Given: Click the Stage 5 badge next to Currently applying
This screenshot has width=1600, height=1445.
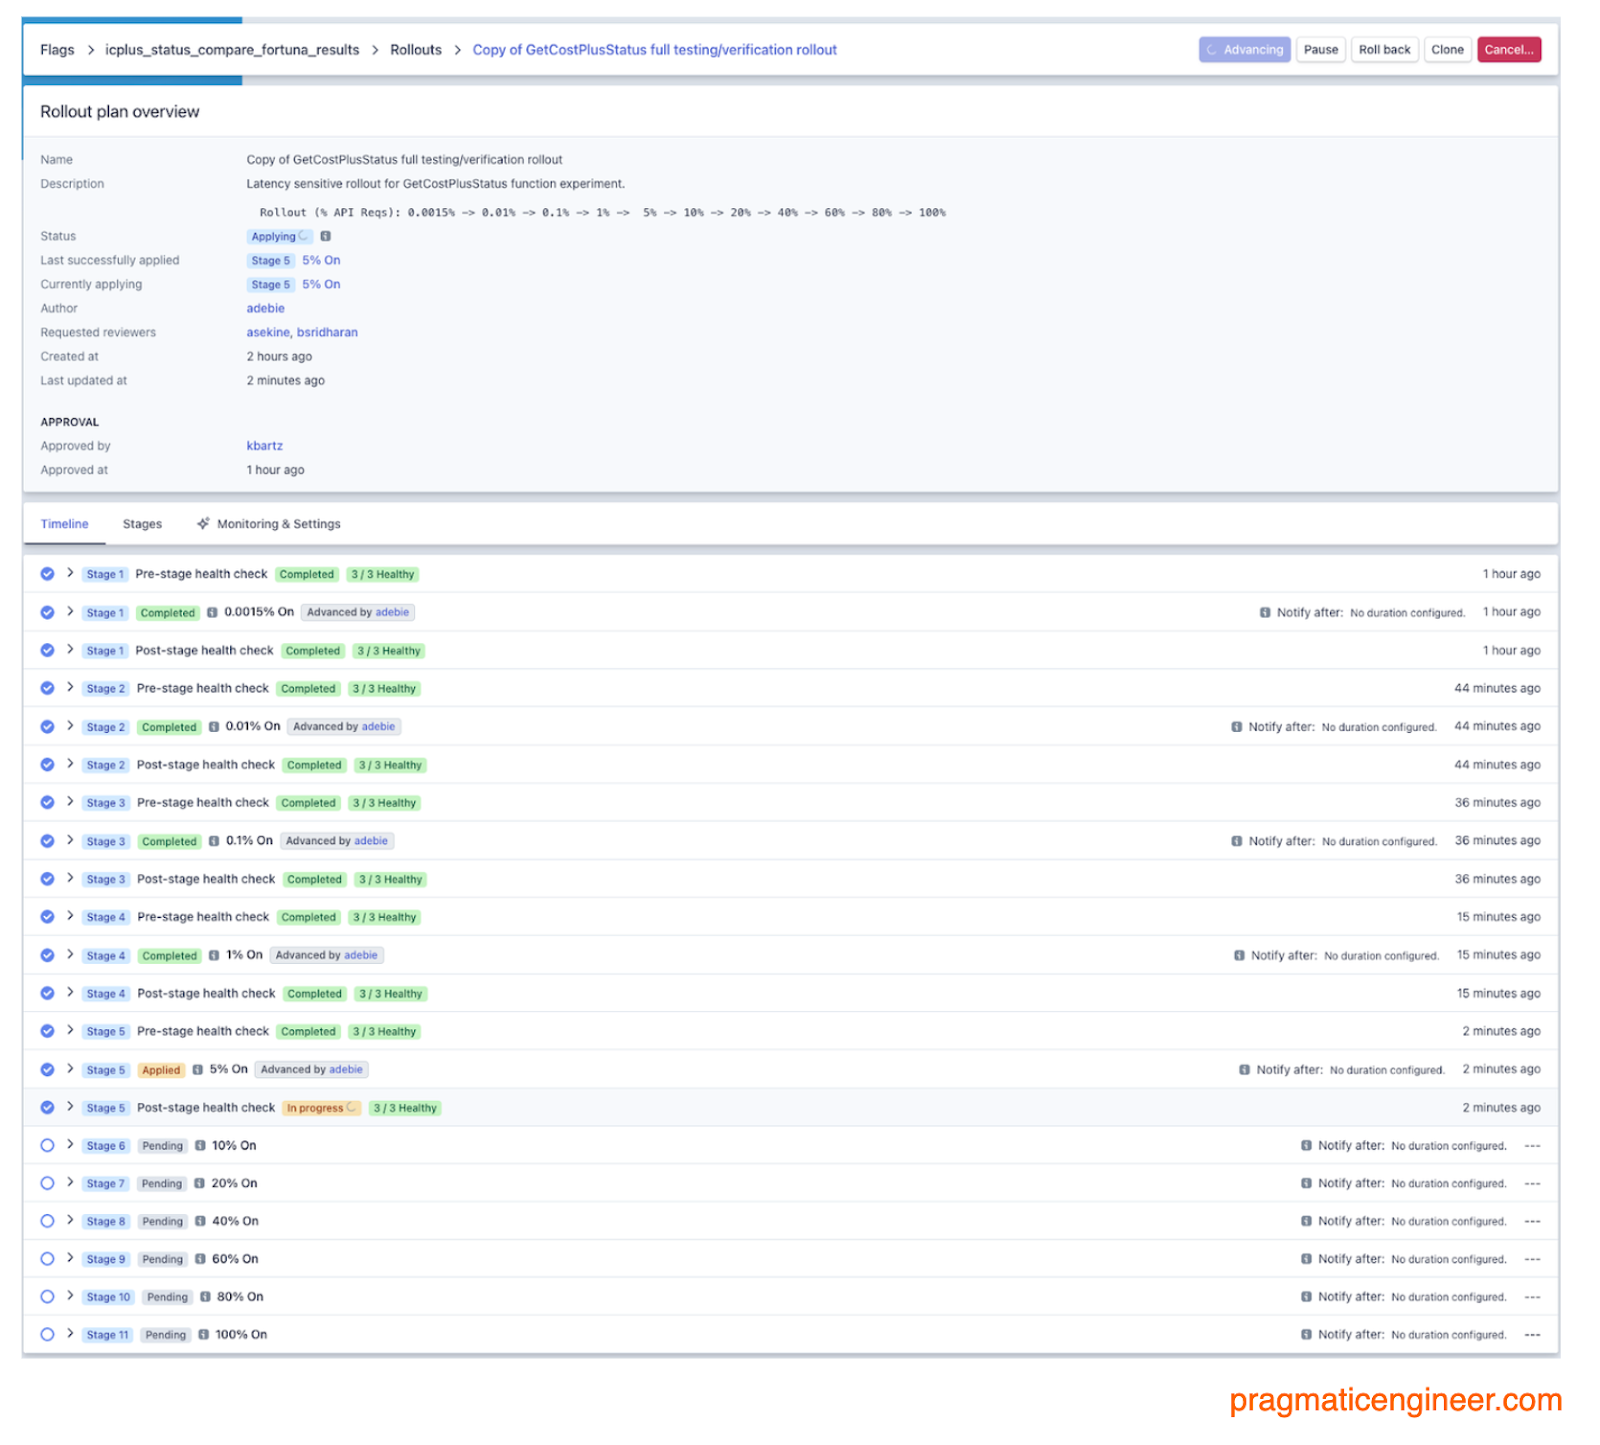Looking at the screenshot, I should point(270,284).
